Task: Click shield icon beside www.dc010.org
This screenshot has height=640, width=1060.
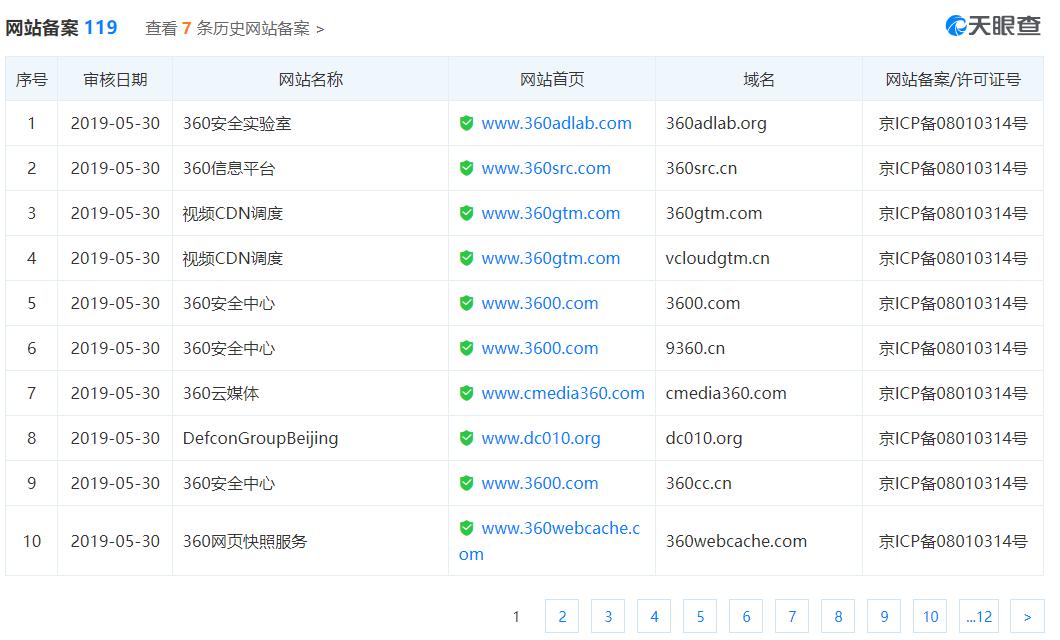Action: click(x=466, y=438)
